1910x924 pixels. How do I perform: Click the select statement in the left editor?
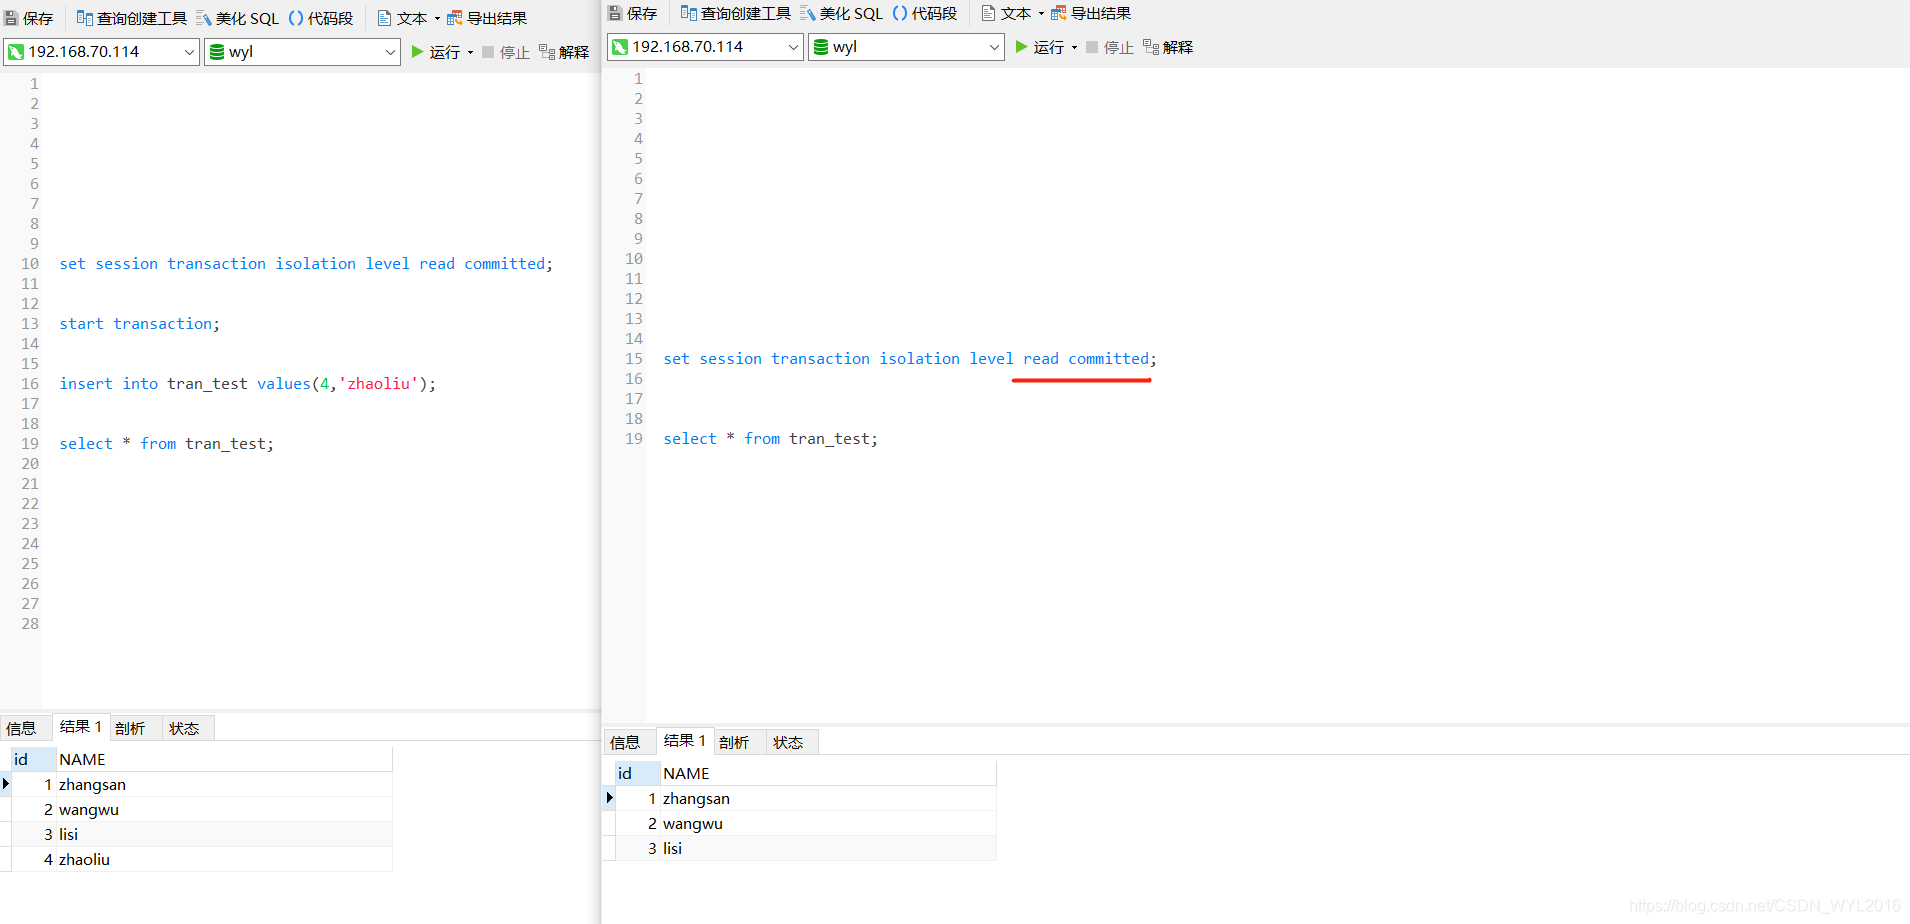click(166, 444)
